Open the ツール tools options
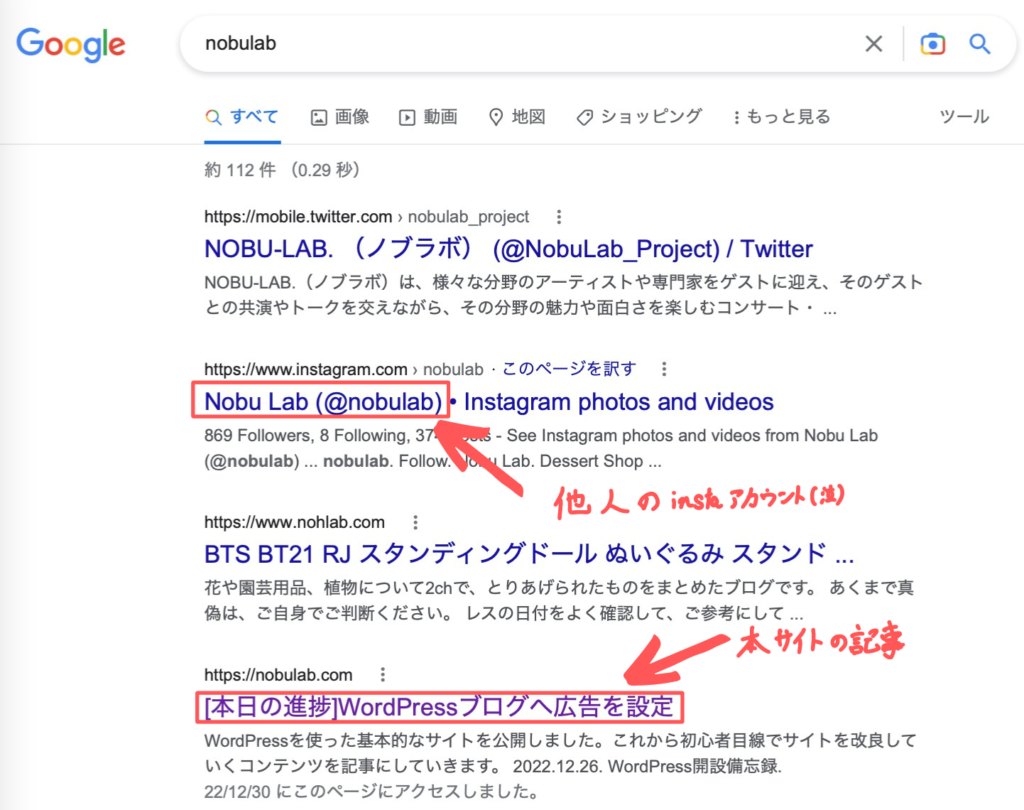This screenshot has height=810, width=1024. pyautogui.click(x=964, y=117)
